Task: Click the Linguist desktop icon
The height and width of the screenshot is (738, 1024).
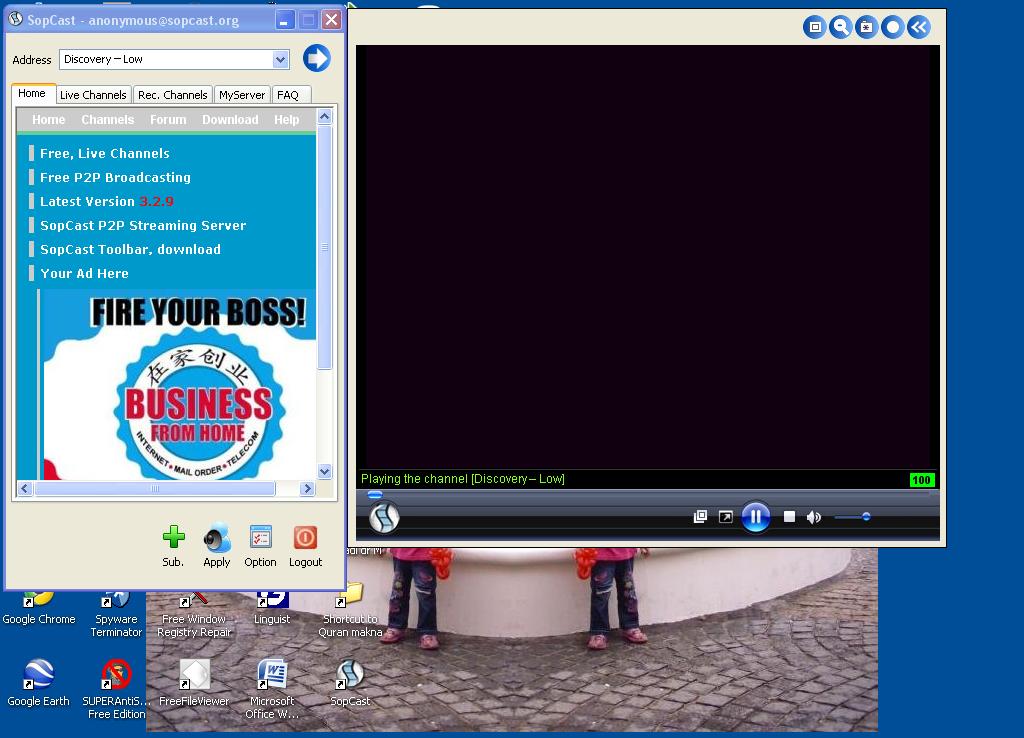Action: (272, 608)
